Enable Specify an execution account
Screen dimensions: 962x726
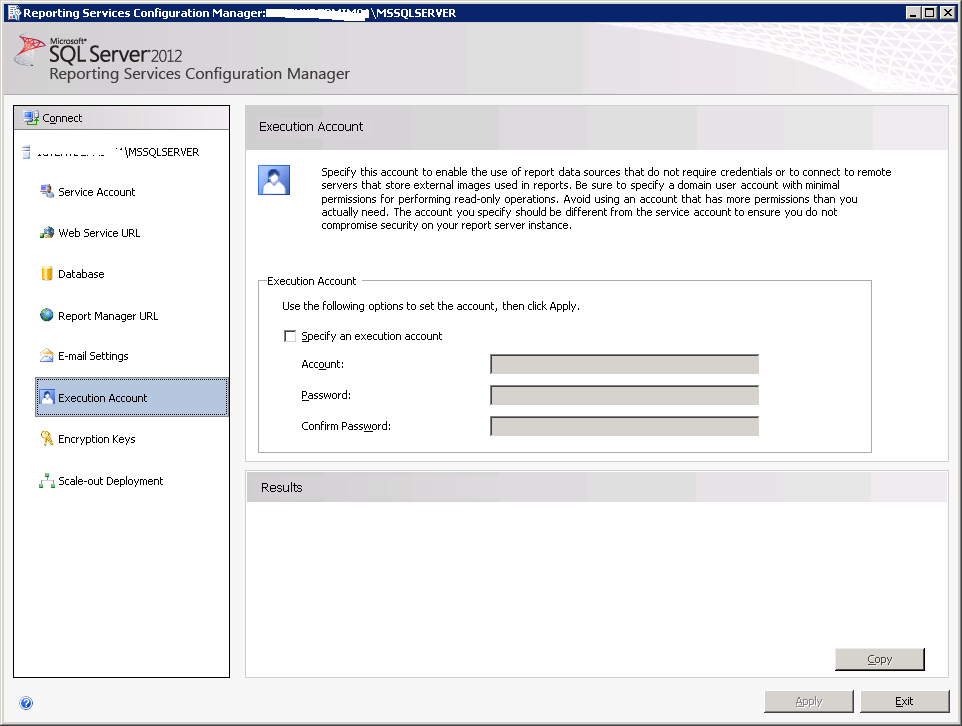pos(290,336)
